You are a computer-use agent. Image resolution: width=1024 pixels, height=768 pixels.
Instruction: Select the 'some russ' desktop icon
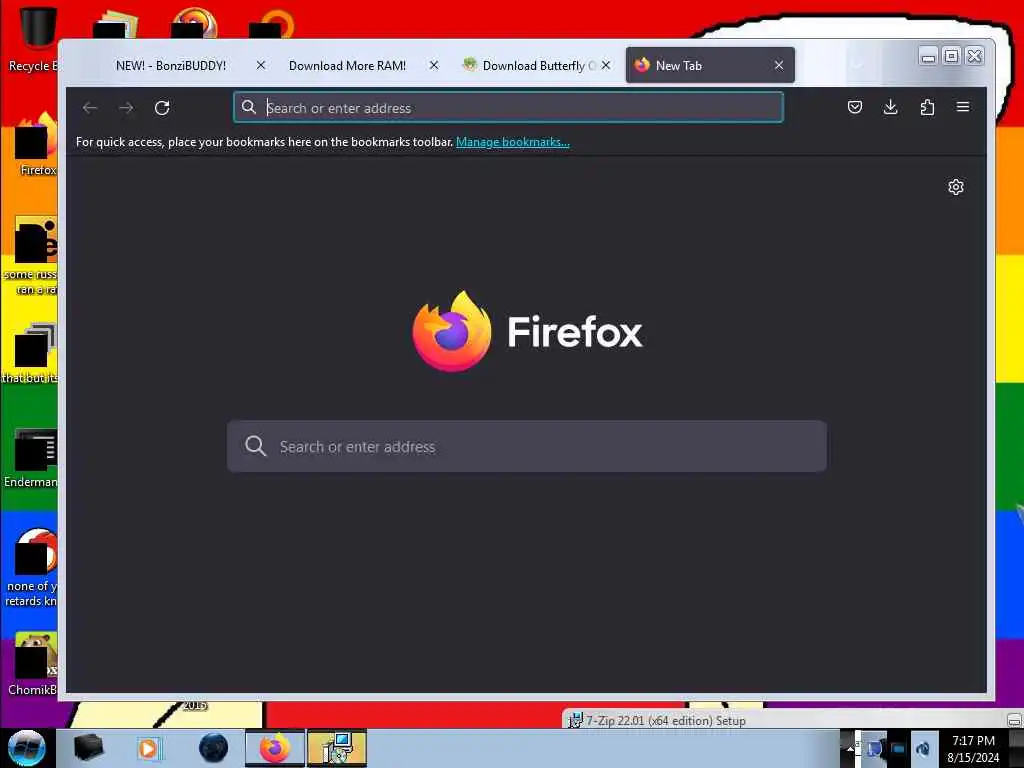30,255
